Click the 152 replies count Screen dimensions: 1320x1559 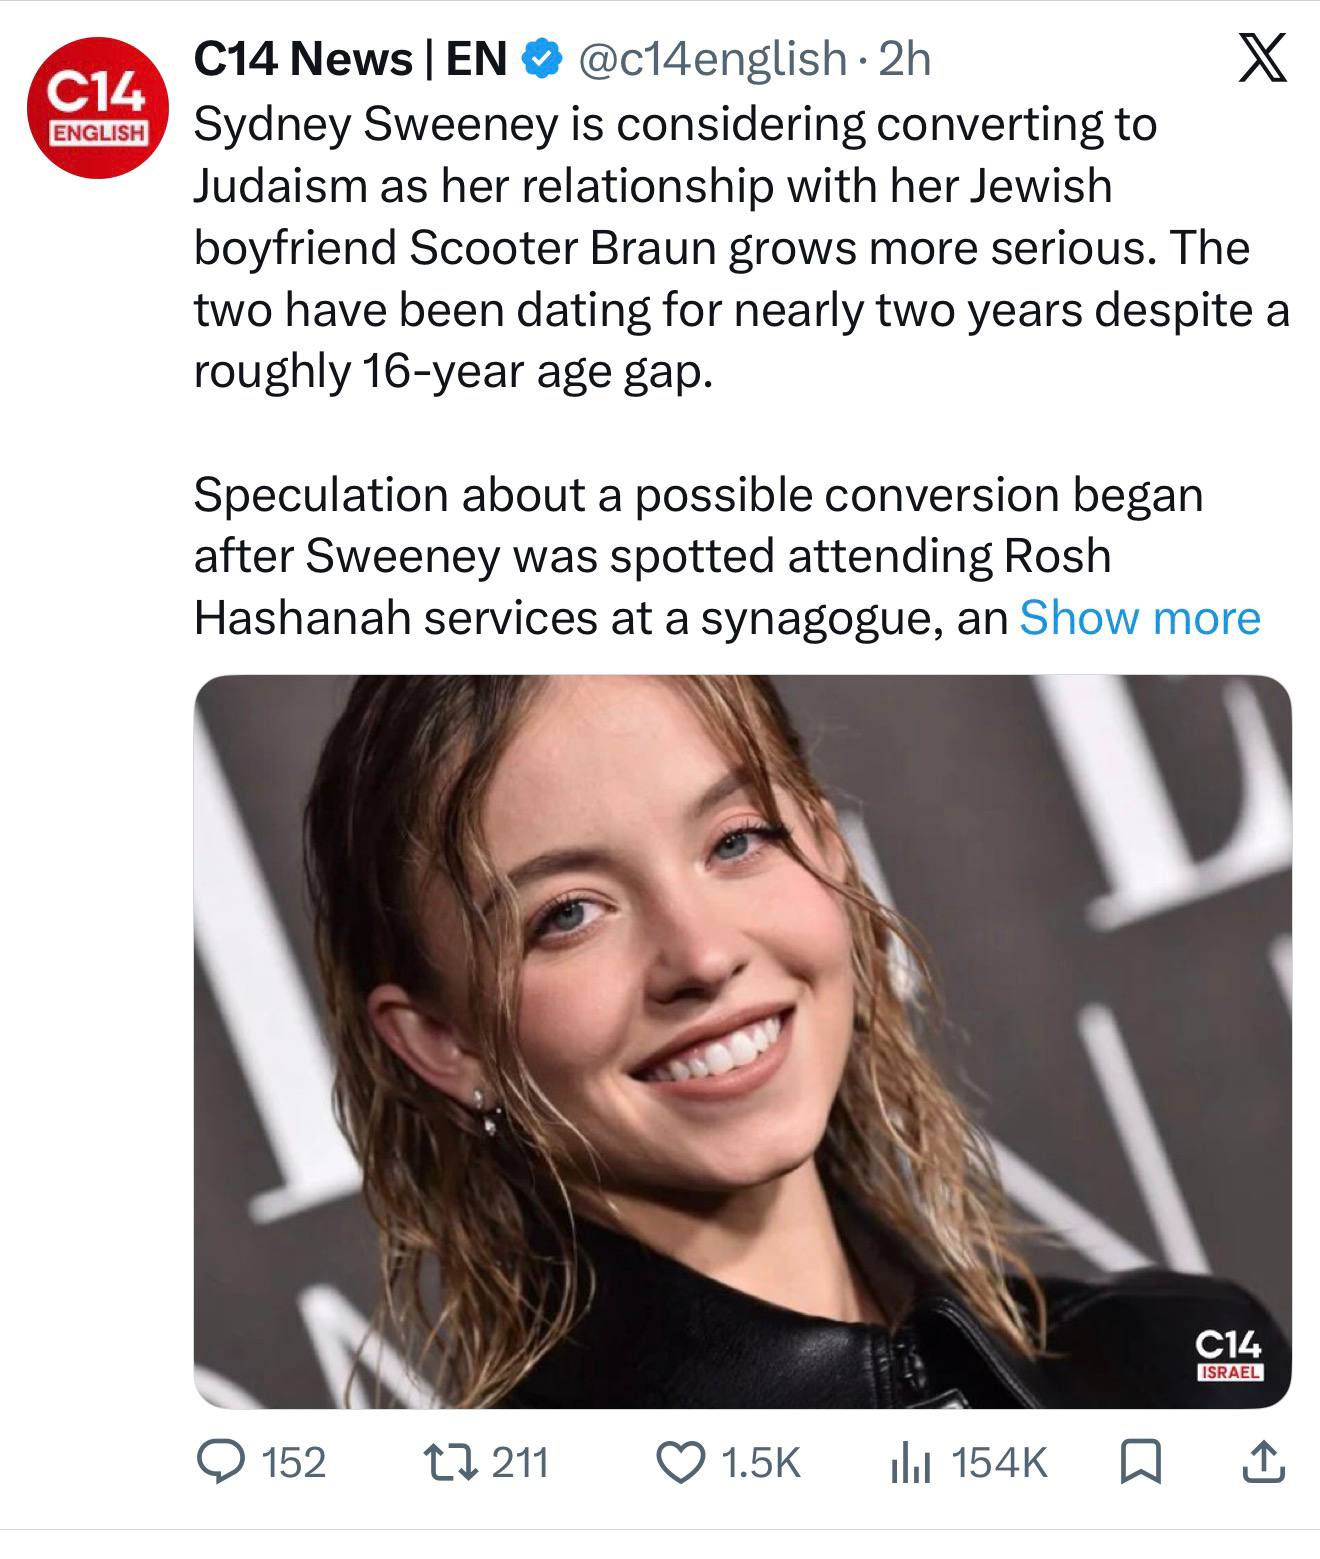coord(294,1463)
